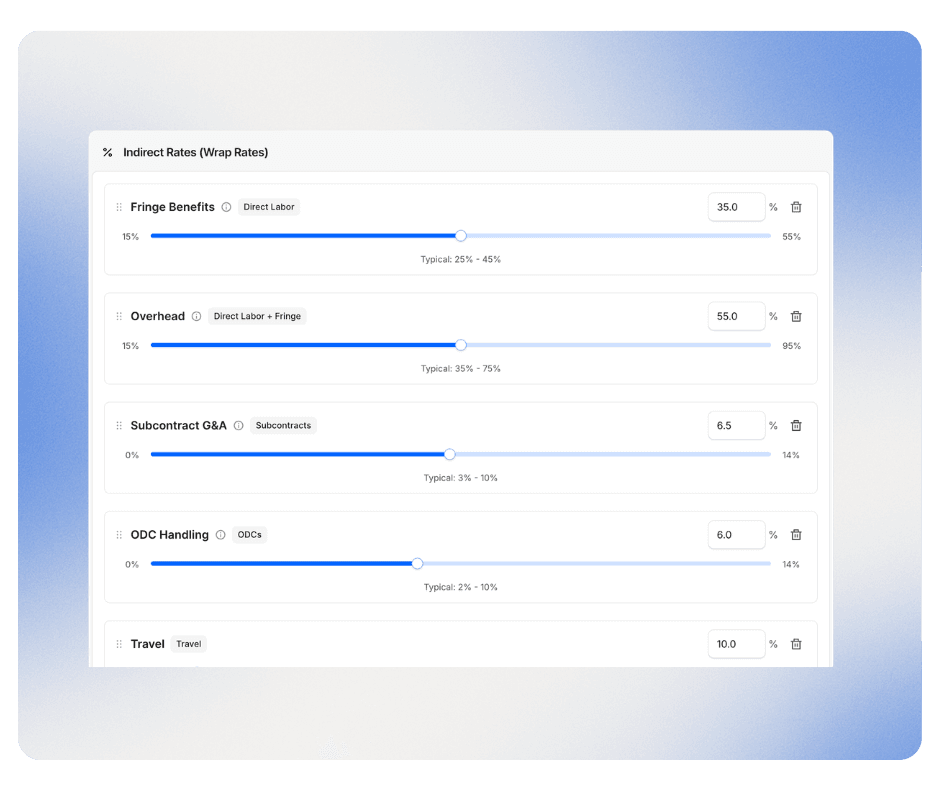The image size is (940, 788).
Task: Click the Overhead slider thumb
Action: pyautogui.click(x=460, y=345)
